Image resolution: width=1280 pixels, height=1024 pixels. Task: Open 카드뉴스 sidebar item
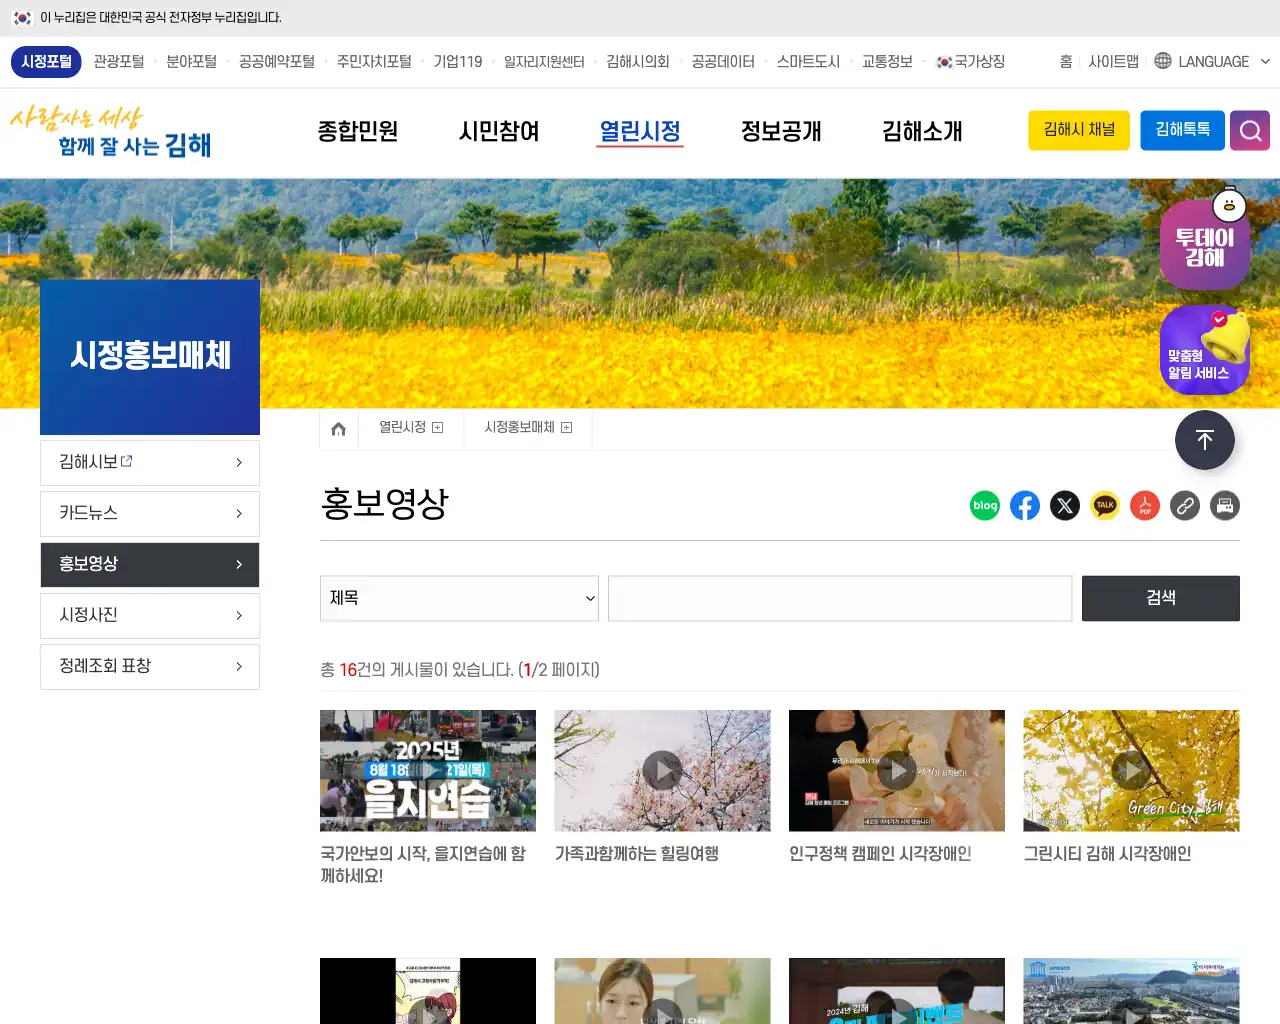point(150,514)
